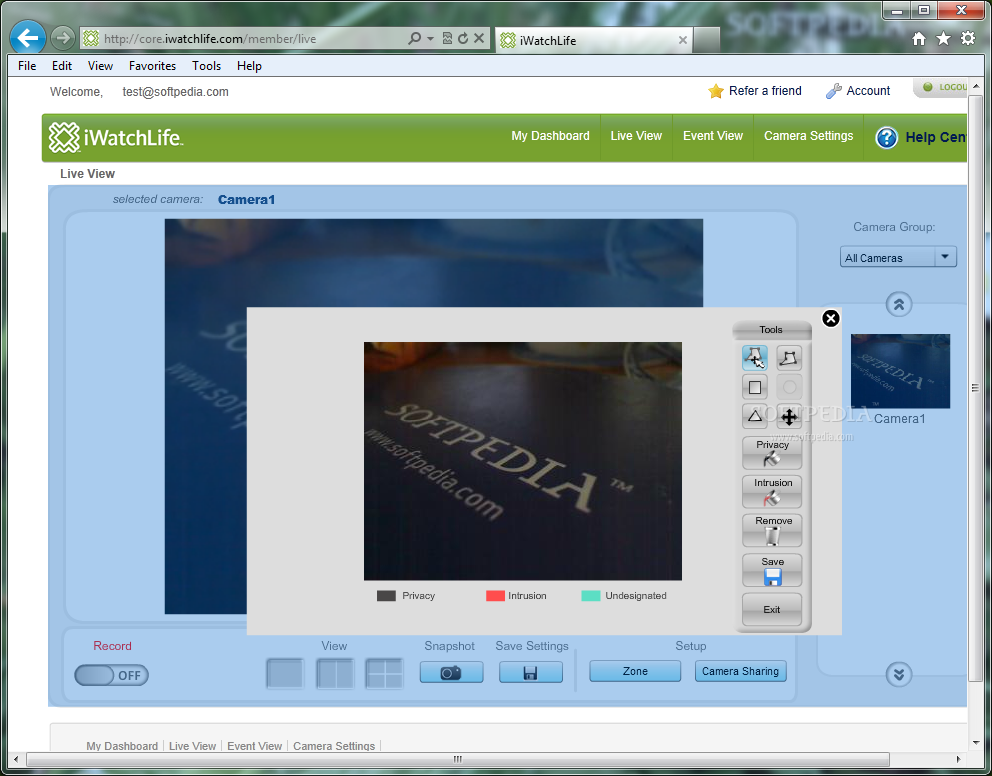
Task: Toggle compatibility view icon
Action: point(447,39)
